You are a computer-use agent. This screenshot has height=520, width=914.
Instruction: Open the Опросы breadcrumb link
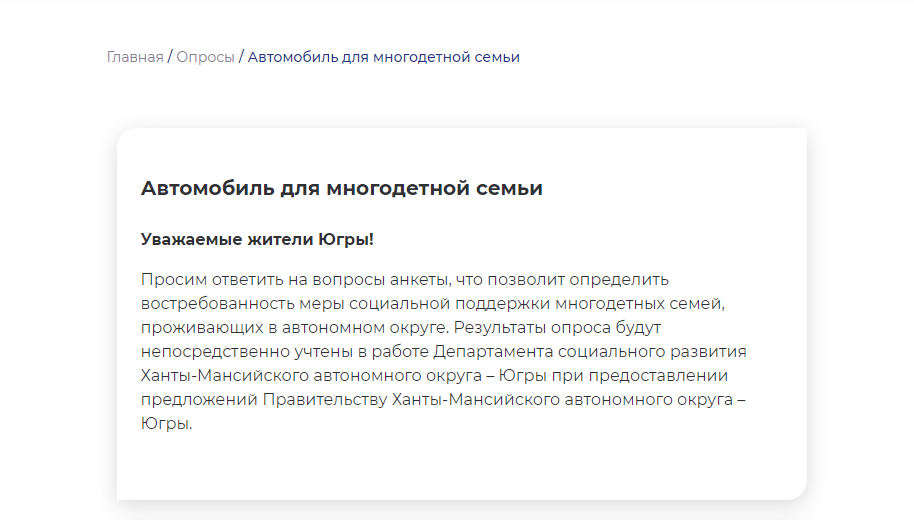205,57
